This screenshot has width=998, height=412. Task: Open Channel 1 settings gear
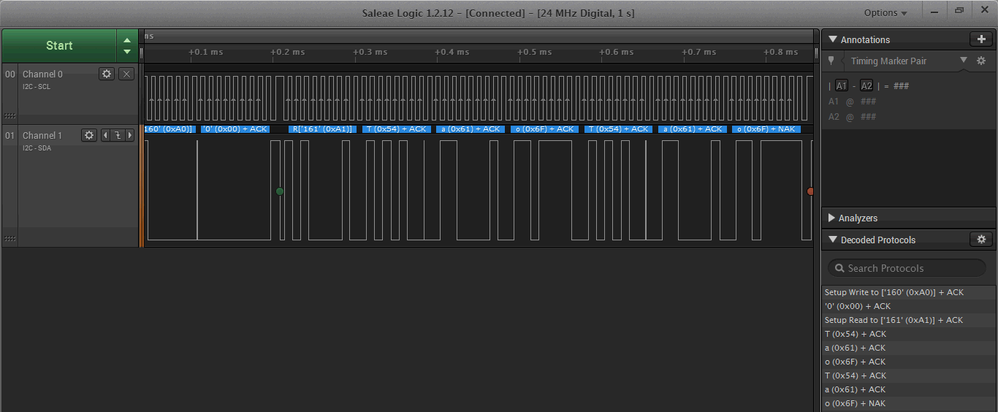(90, 135)
